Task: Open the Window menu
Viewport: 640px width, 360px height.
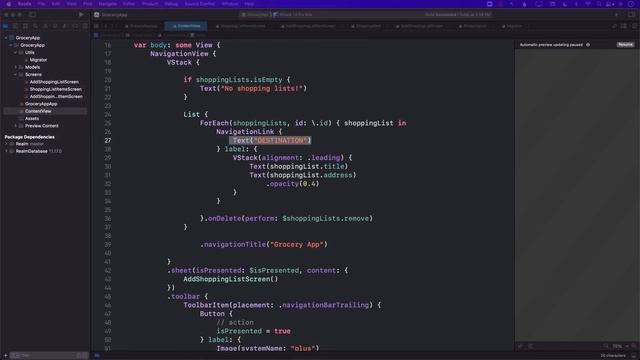Action: [x=230, y=4]
